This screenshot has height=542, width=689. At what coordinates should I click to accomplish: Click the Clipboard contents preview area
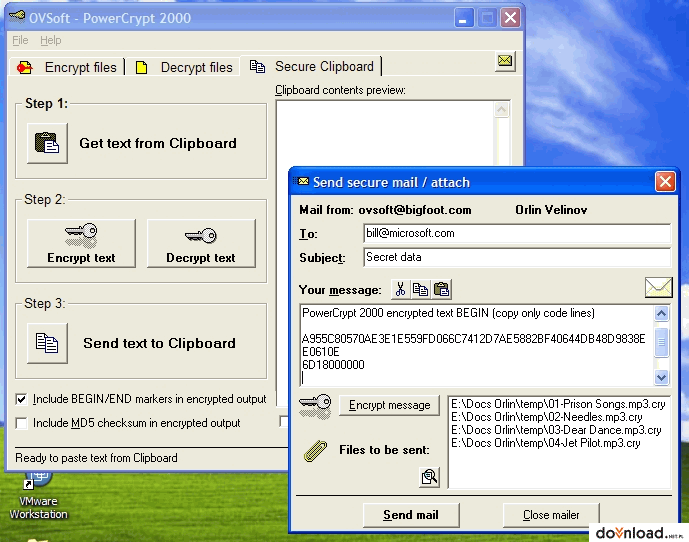point(386,134)
